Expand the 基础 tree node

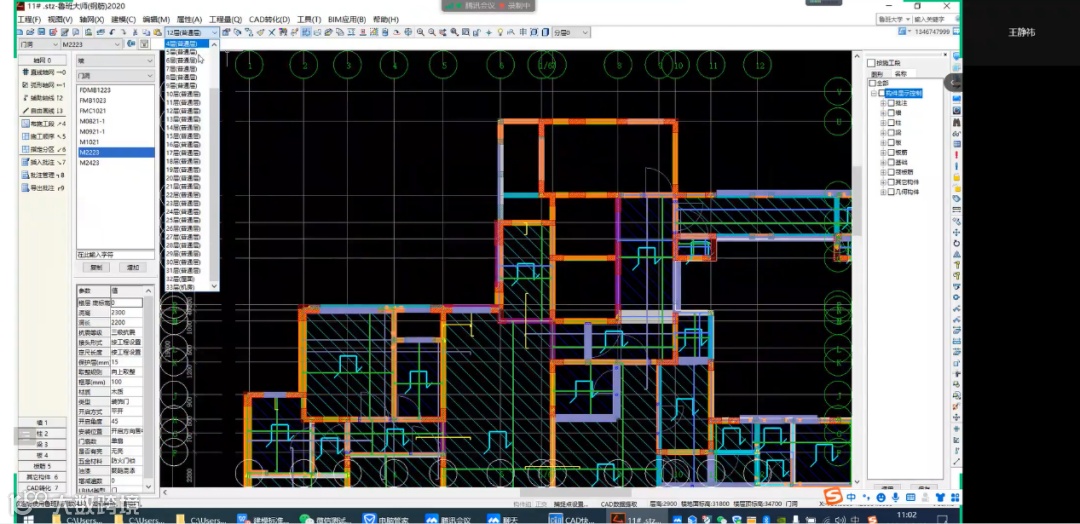coord(883,163)
